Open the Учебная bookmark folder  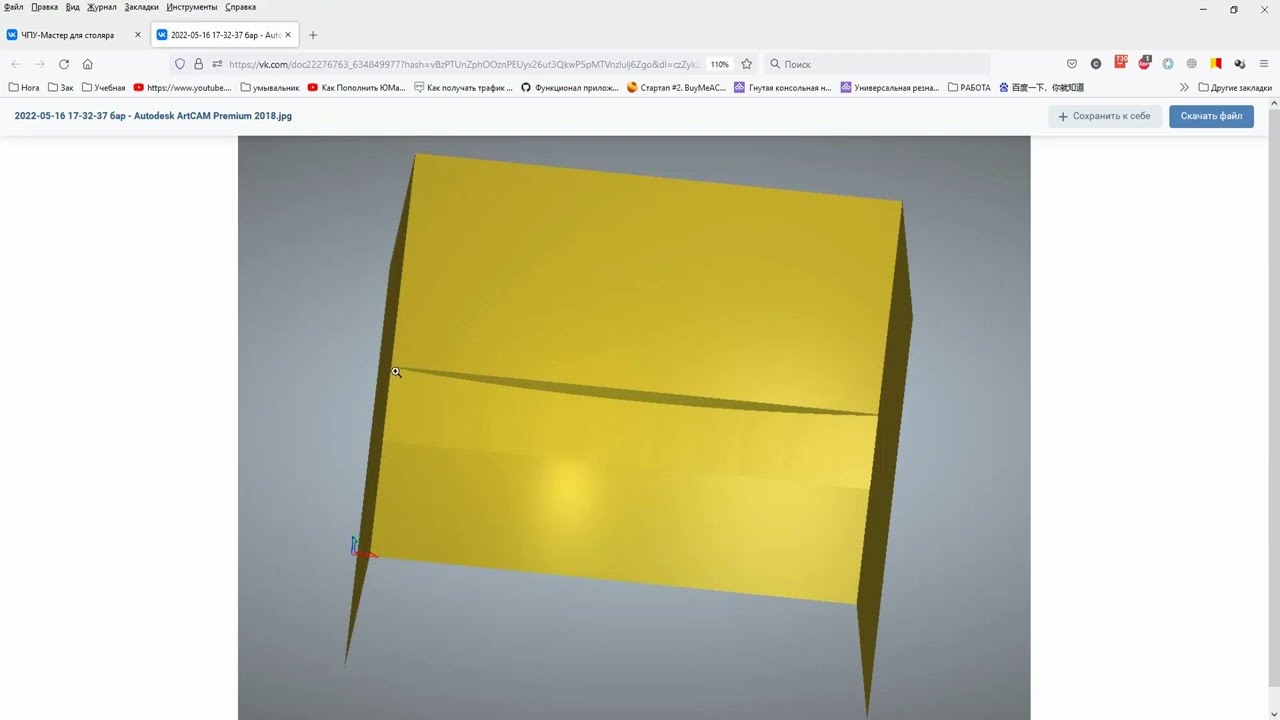[x=104, y=88]
